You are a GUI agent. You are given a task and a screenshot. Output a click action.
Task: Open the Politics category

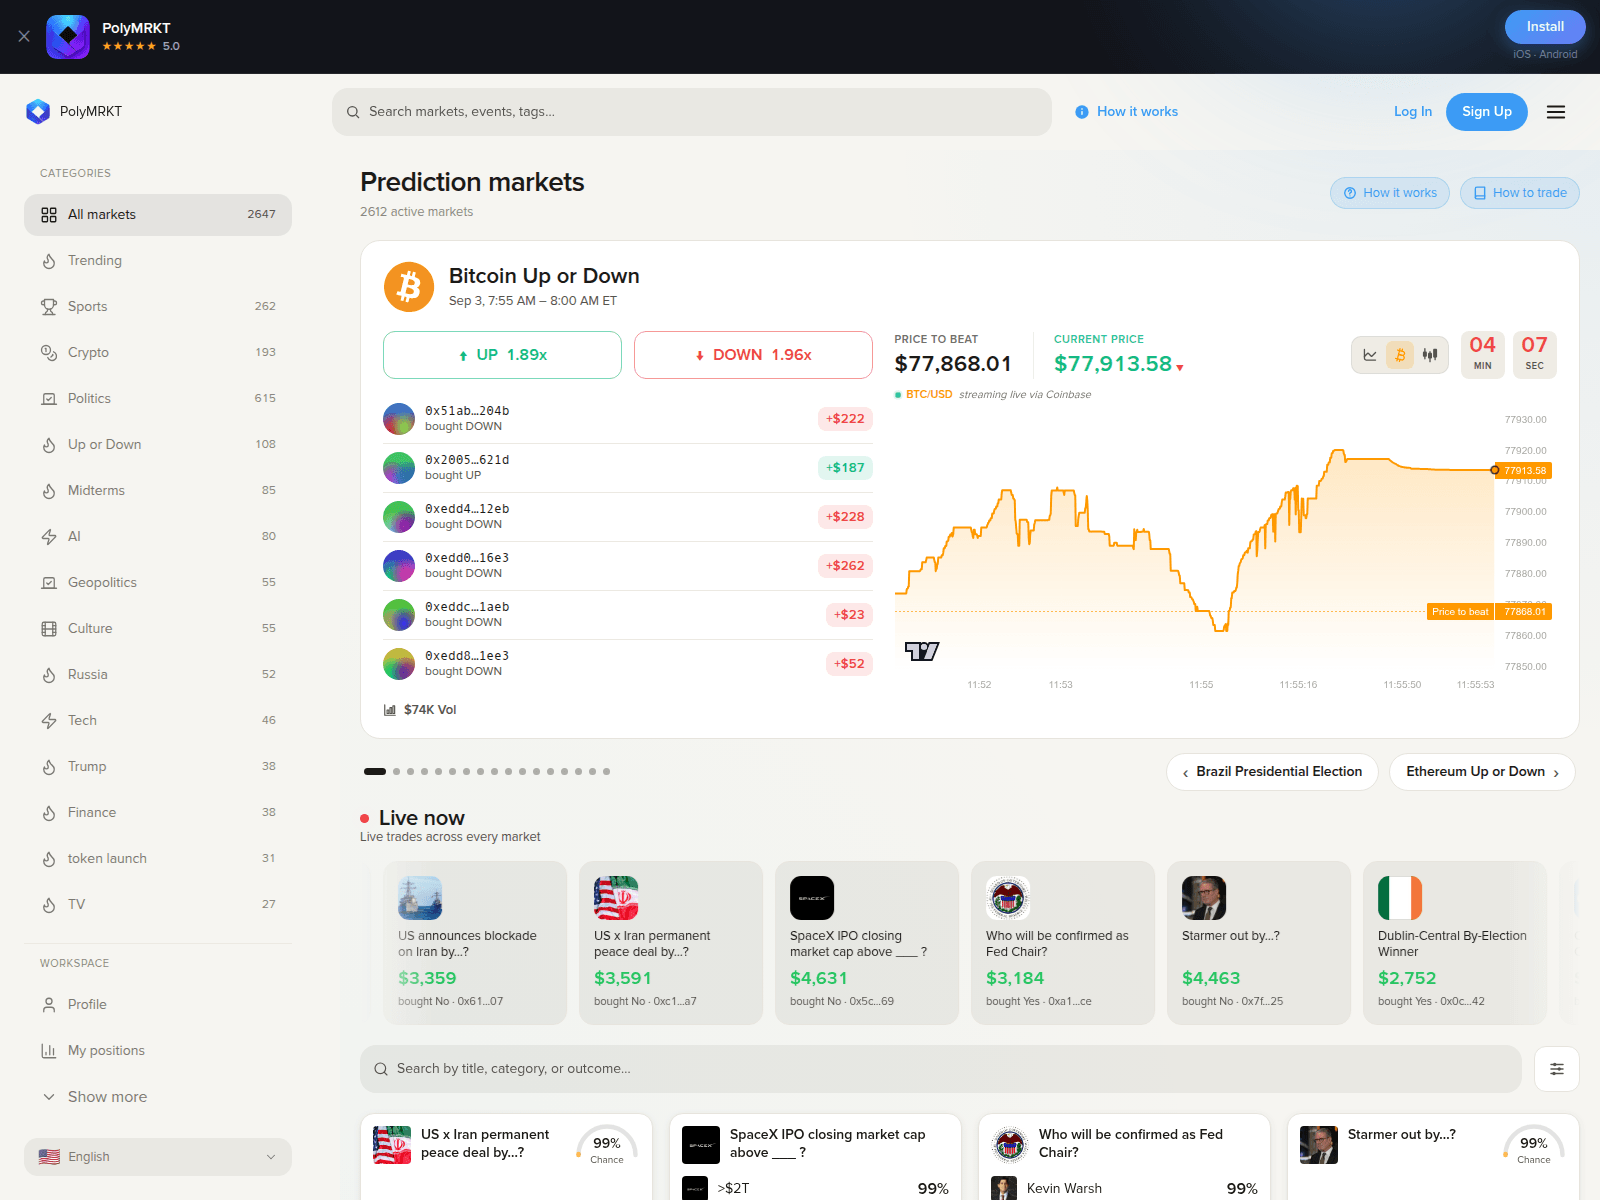(x=158, y=399)
